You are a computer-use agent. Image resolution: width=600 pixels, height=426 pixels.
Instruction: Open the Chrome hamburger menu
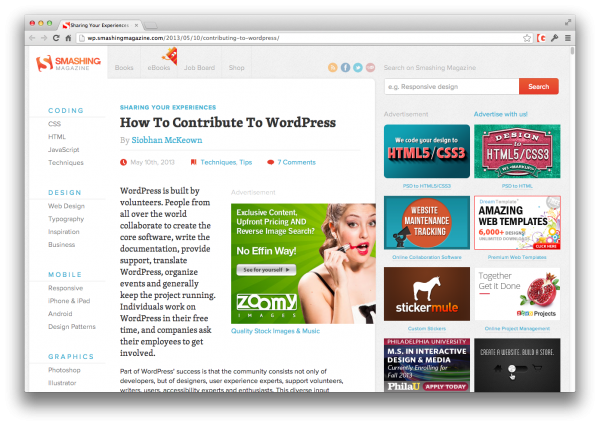[x=568, y=38]
